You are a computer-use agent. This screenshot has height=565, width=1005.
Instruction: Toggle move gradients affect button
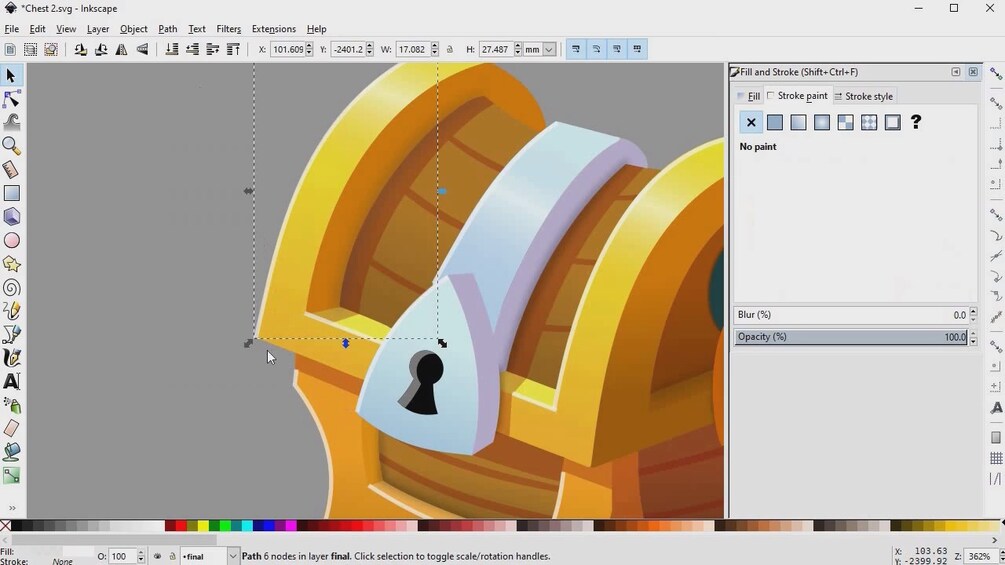click(617, 49)
